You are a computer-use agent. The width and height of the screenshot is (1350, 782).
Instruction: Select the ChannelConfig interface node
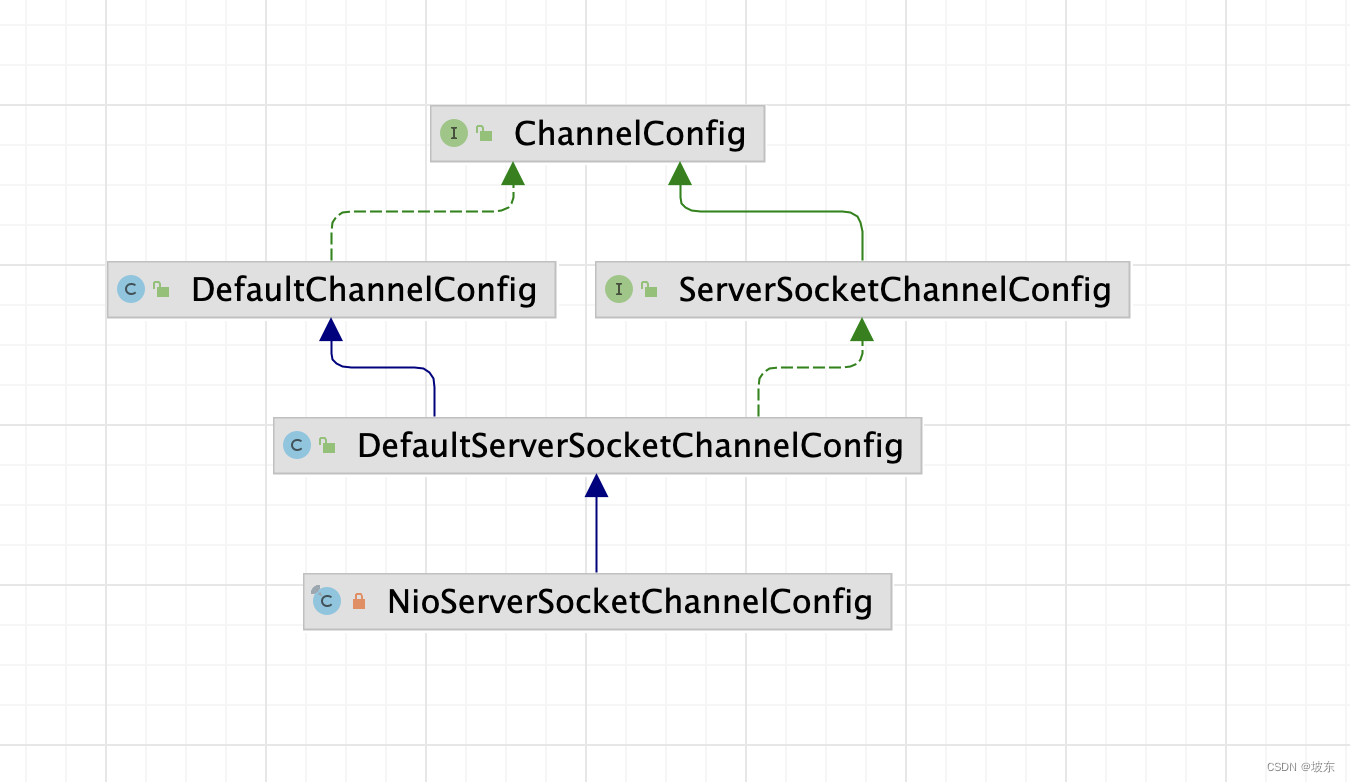(x=597, y=134)
